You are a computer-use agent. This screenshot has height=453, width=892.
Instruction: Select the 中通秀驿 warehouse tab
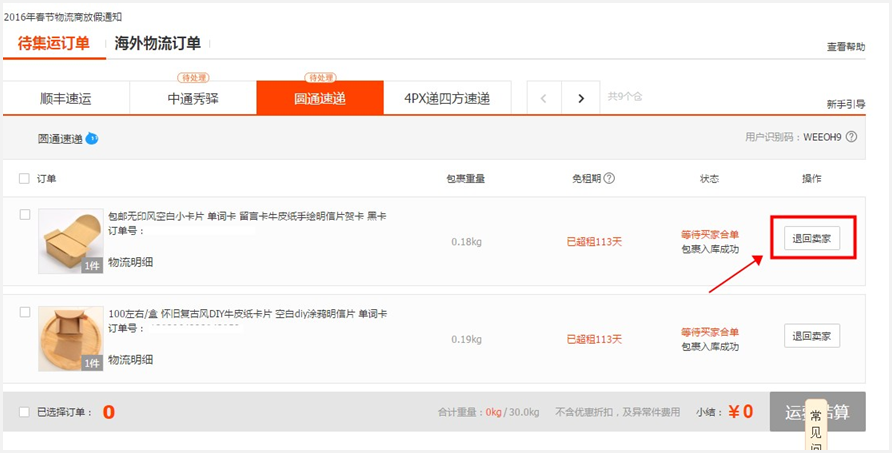[193, 98]
